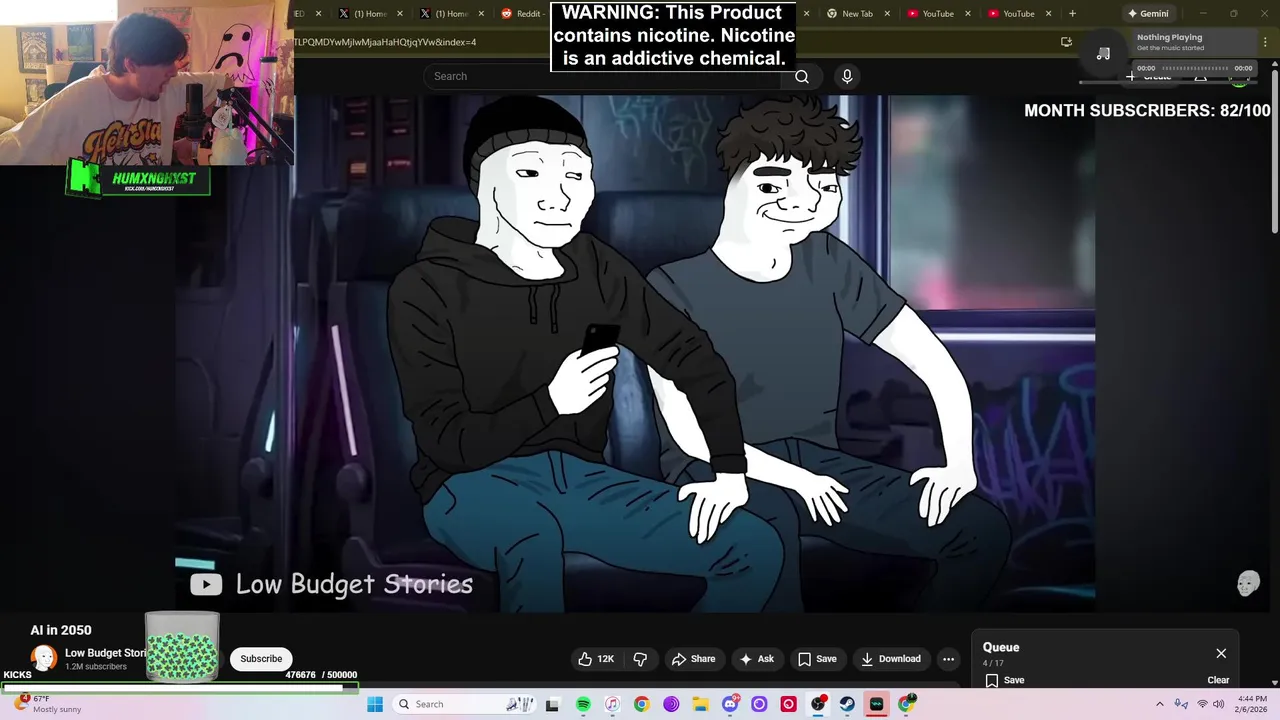The width and height of the screenshot is (1280, 720).
Task: Click the search magnifier button
Action: pyautogui.click(x=802, y=76)
